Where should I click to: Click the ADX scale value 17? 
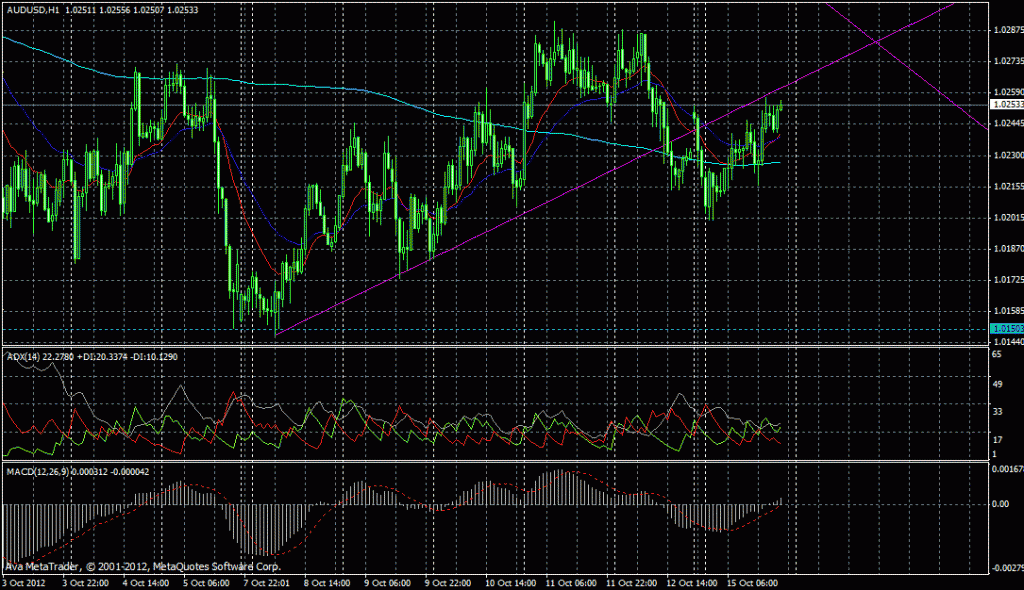click(x=995, y=439)
